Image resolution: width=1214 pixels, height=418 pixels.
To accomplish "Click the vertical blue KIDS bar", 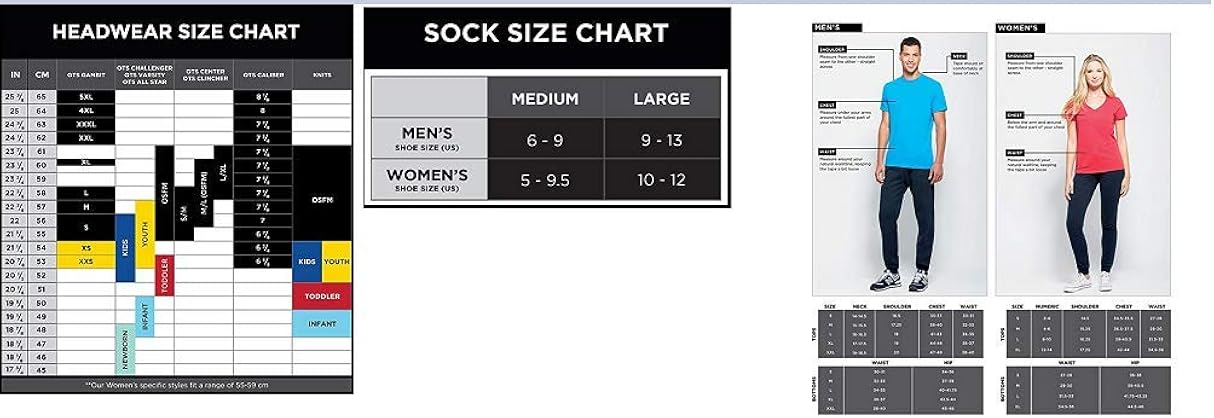I will tap(125, 247).
